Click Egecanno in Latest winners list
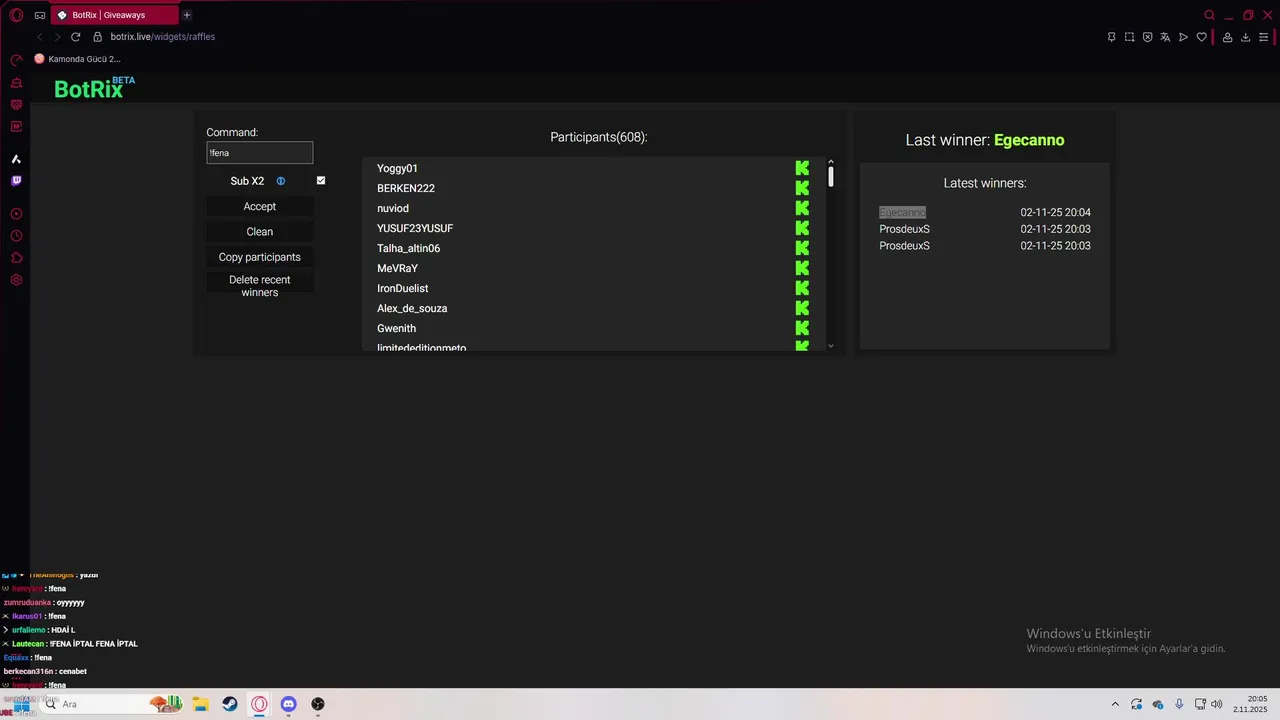The height and width of the screenshot is (720, 1280). point(903,212)
